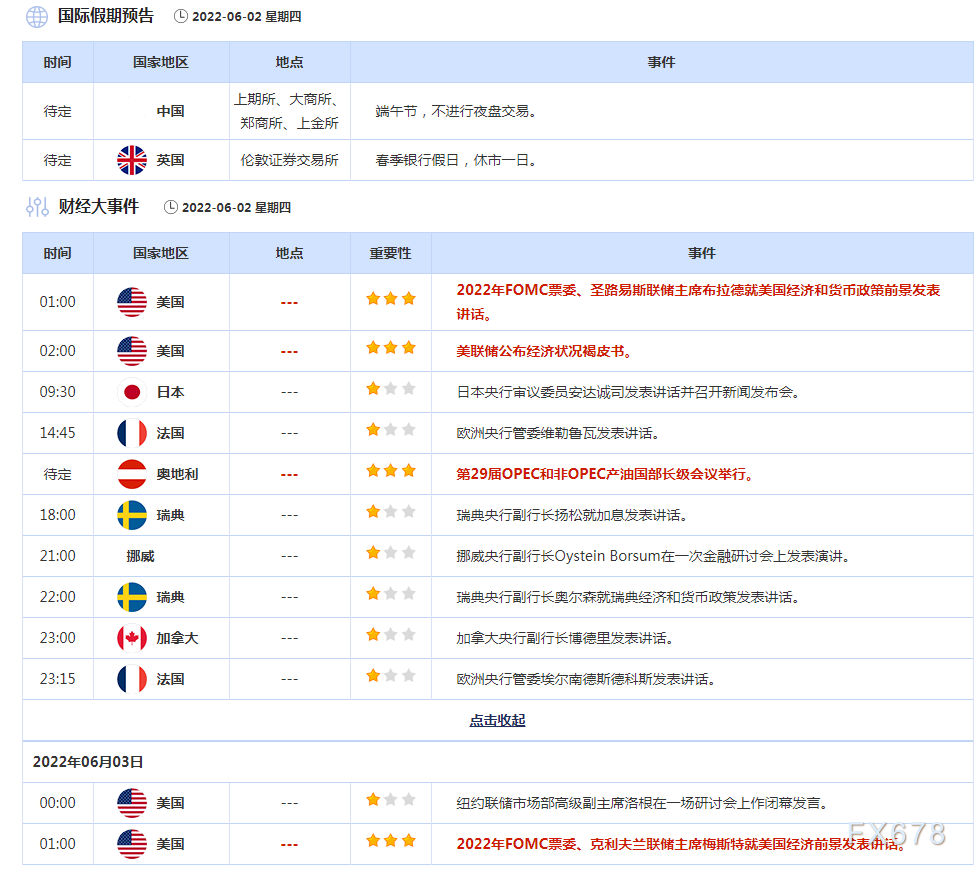976x869 pixels.
Task: Click the 2022年06月03日 date divider row
Action: [x=497, y=762]
